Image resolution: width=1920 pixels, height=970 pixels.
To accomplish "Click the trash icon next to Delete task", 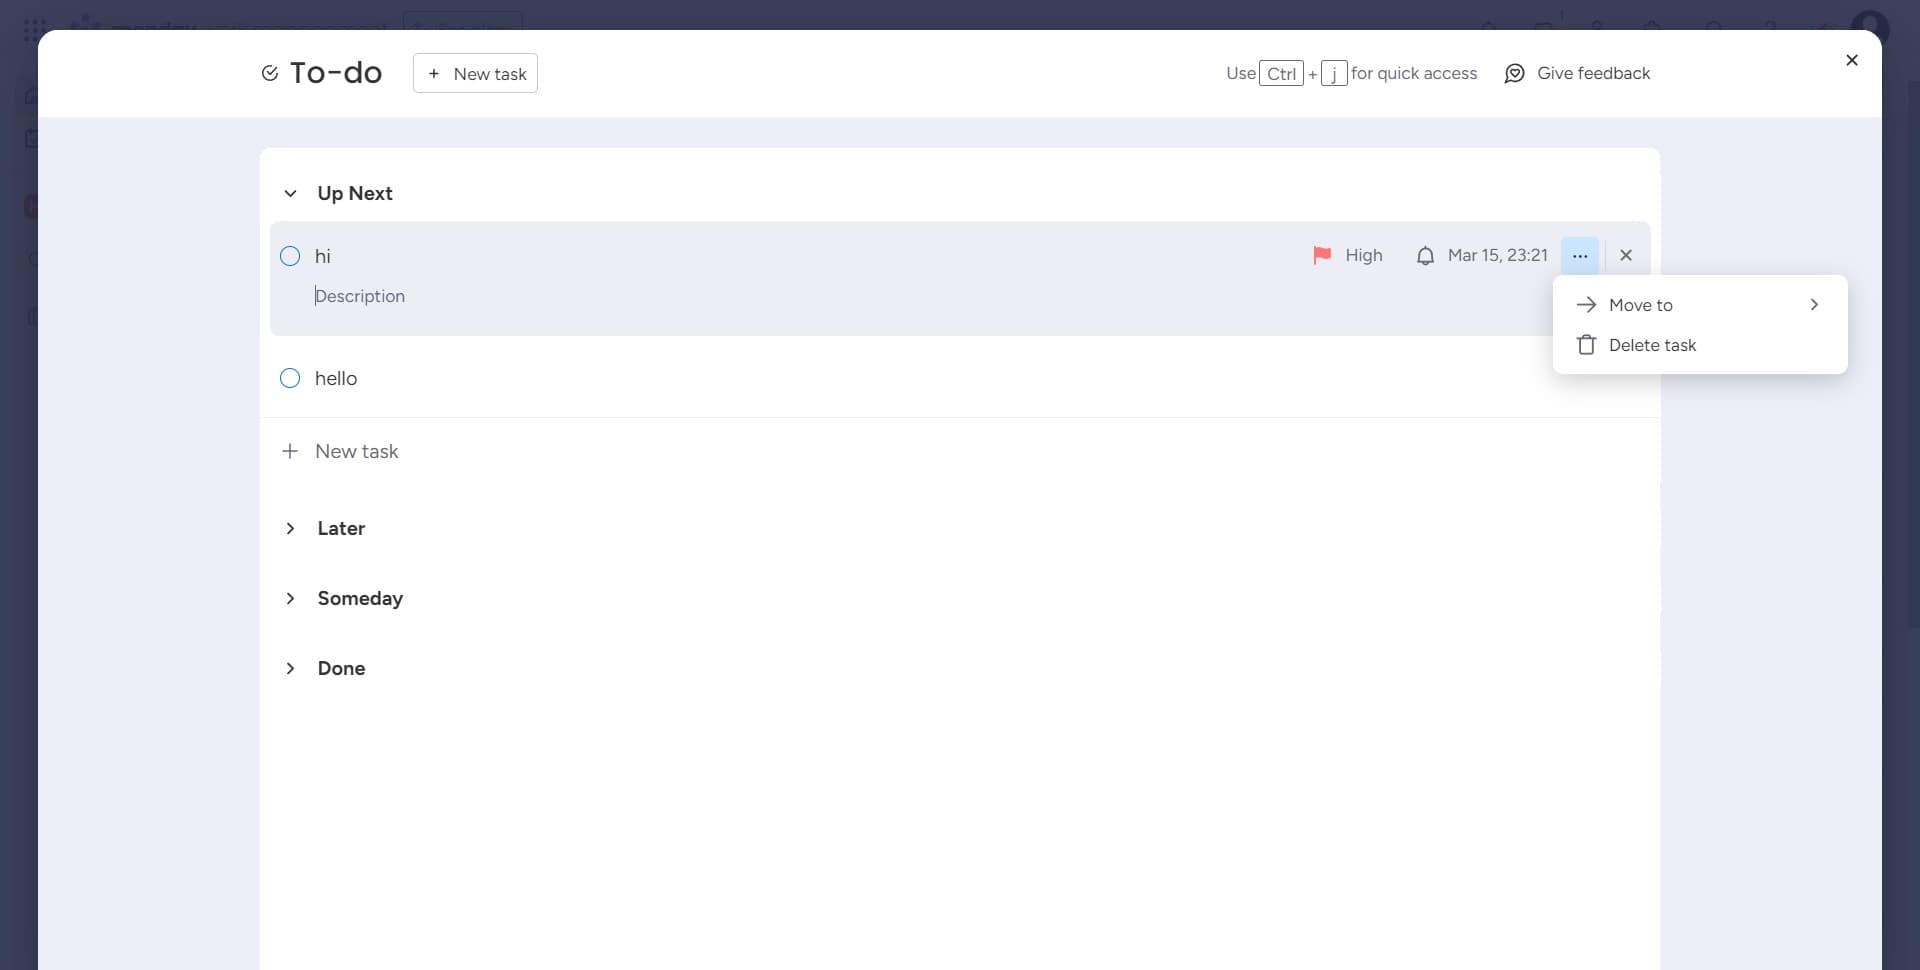I will (x=1587, y=344).
